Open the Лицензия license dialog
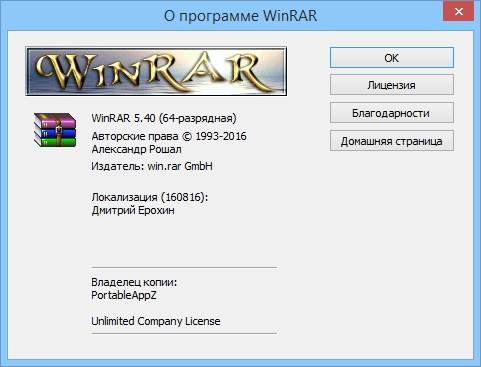This screenshot has height=367, width=481. 392,85
